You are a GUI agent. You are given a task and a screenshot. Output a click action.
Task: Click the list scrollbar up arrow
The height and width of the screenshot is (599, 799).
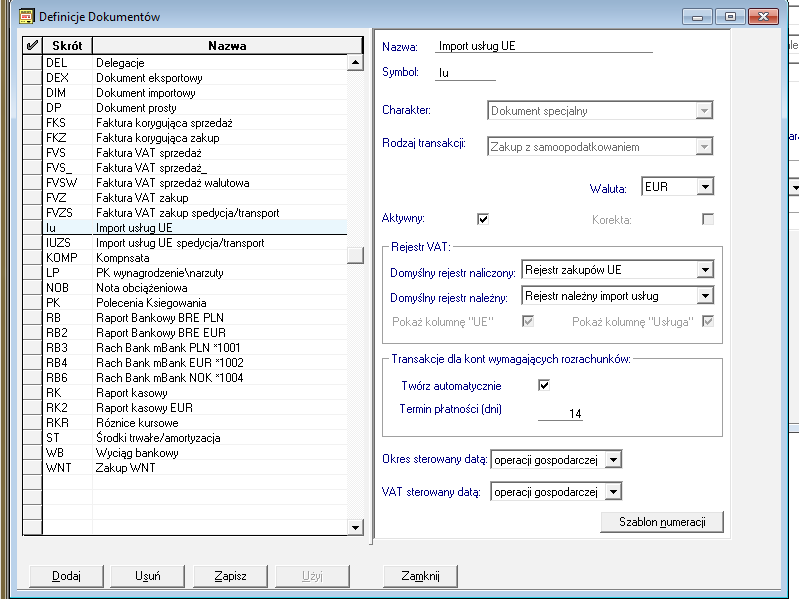(355, 63)
